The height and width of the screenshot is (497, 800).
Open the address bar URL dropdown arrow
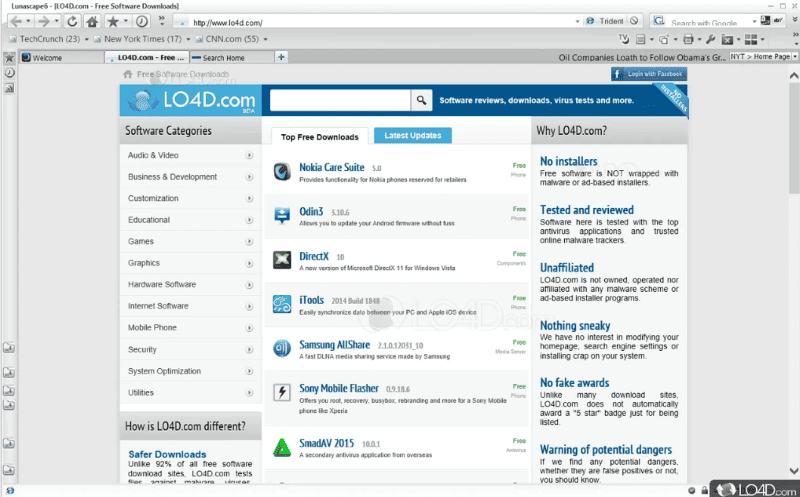point(577,21)
